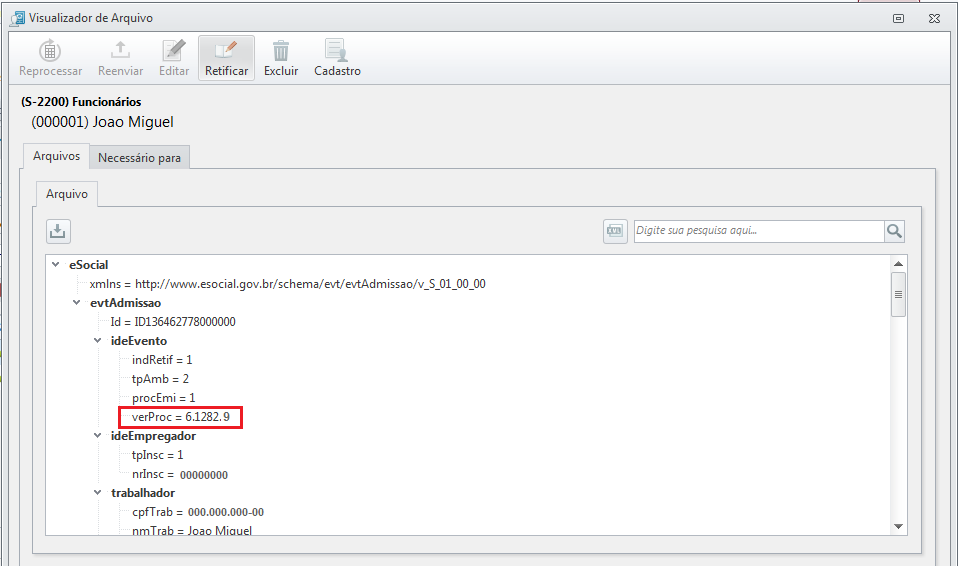959x566 pixels.
Task: Click the Editar pencil icon
Action: pos(174,50)
